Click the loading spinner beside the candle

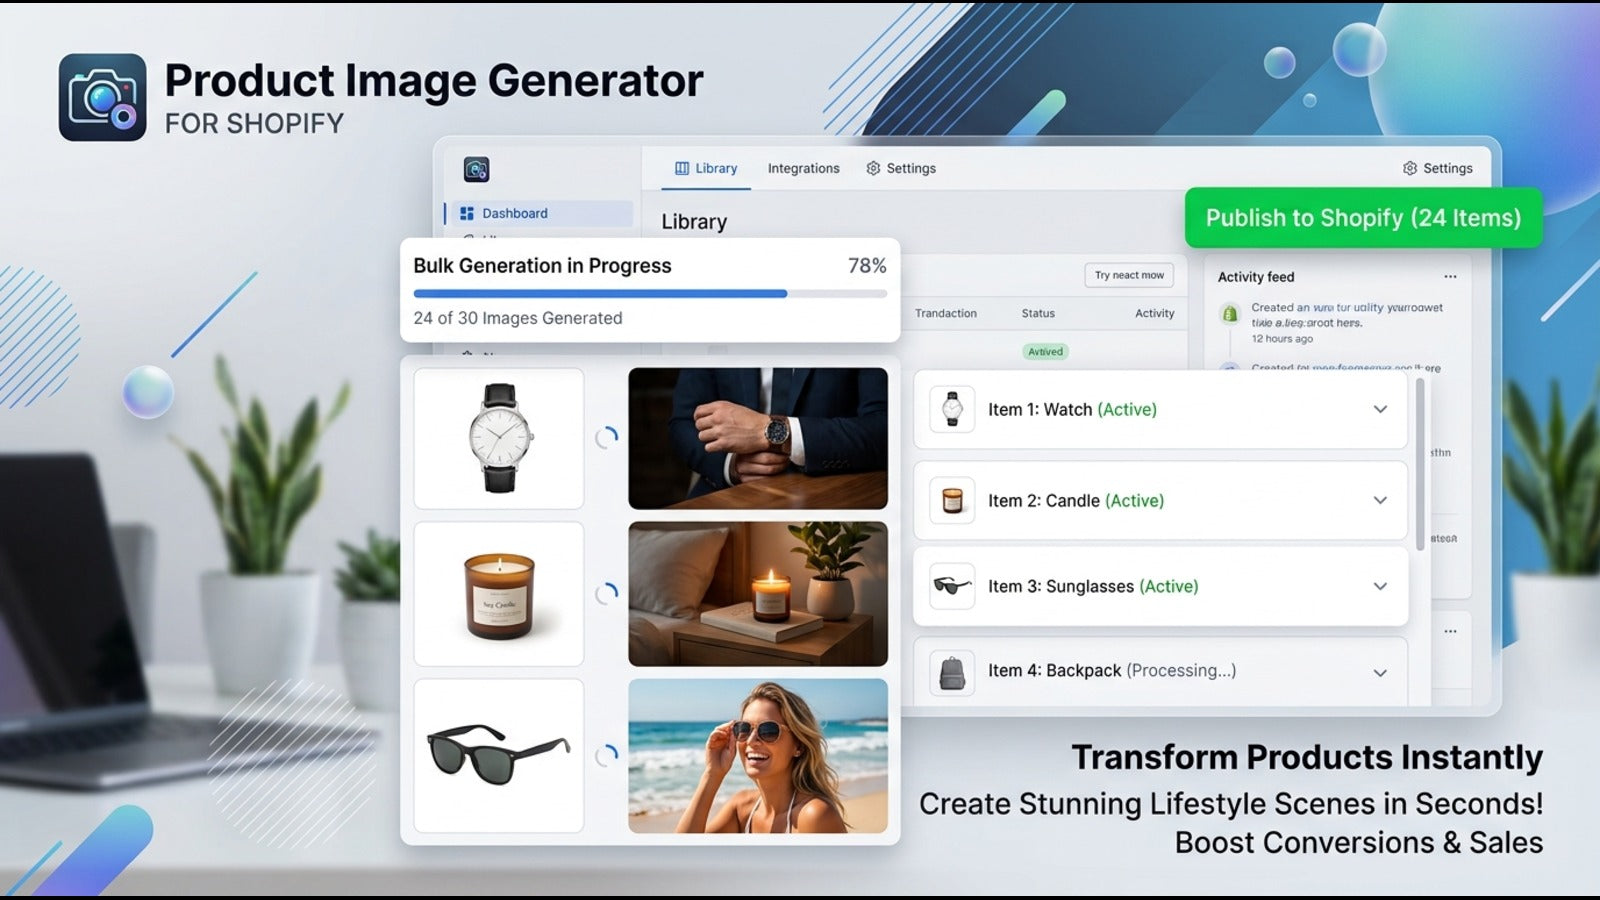click(x=606, y=594)
